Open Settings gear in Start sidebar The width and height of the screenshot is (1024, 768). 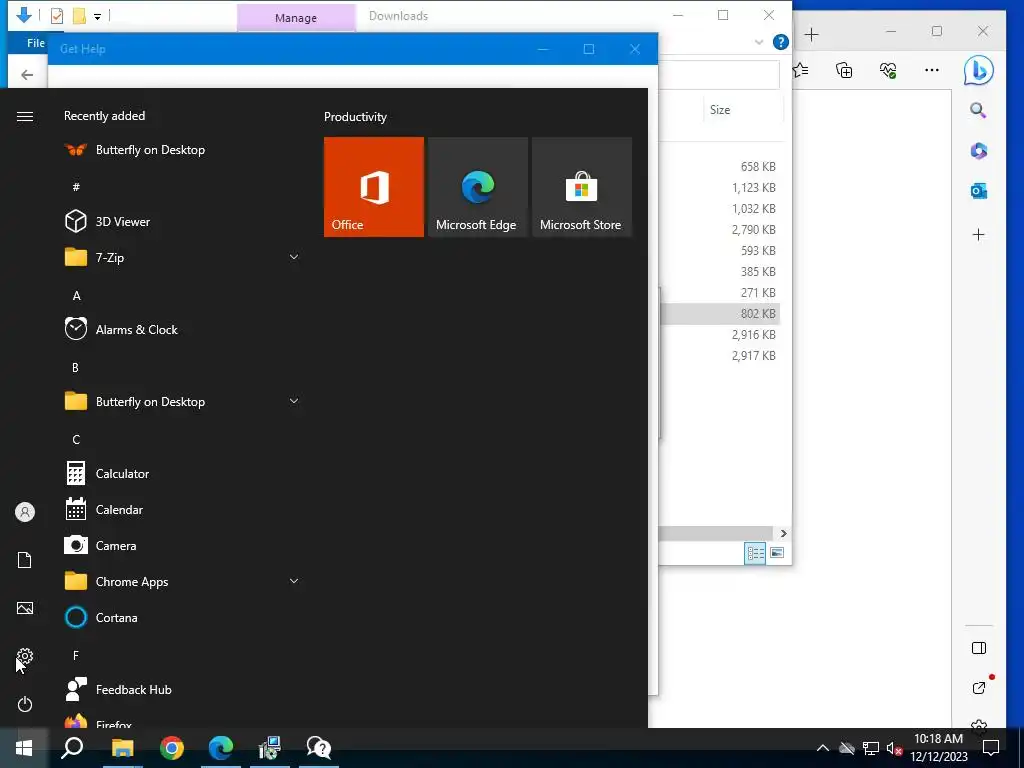25,656
